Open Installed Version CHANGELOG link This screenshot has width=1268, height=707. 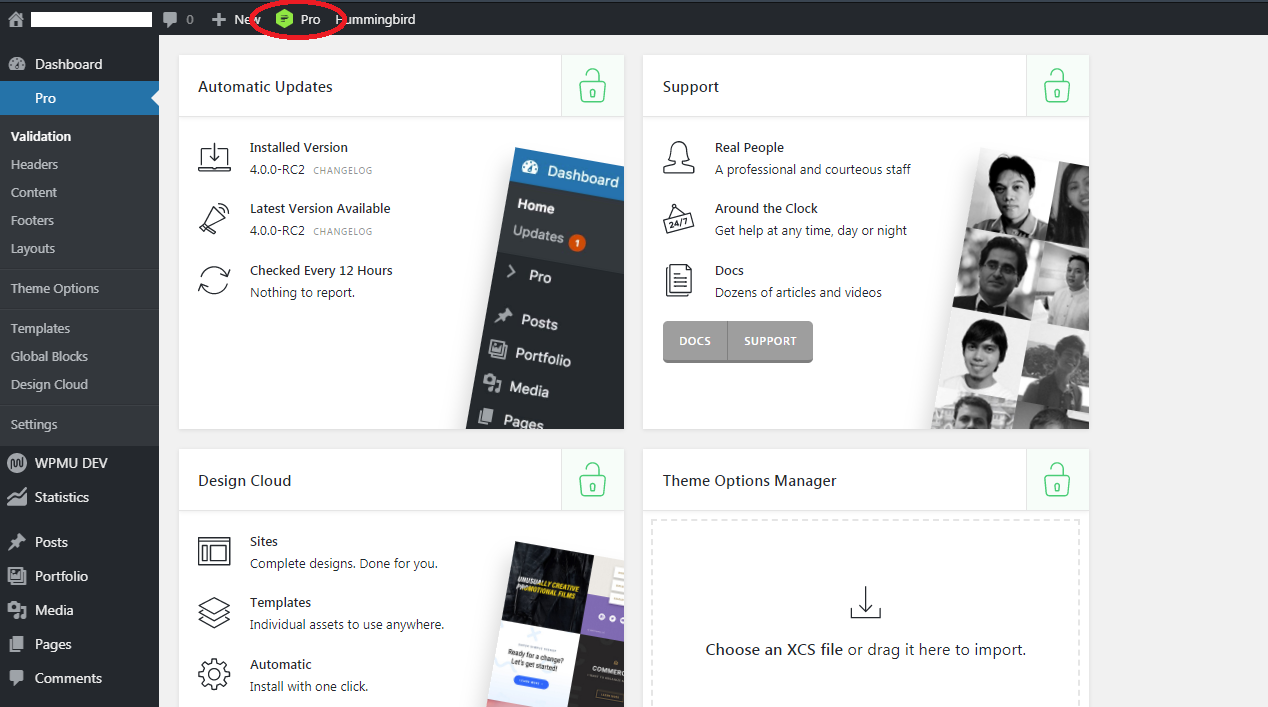343,171
